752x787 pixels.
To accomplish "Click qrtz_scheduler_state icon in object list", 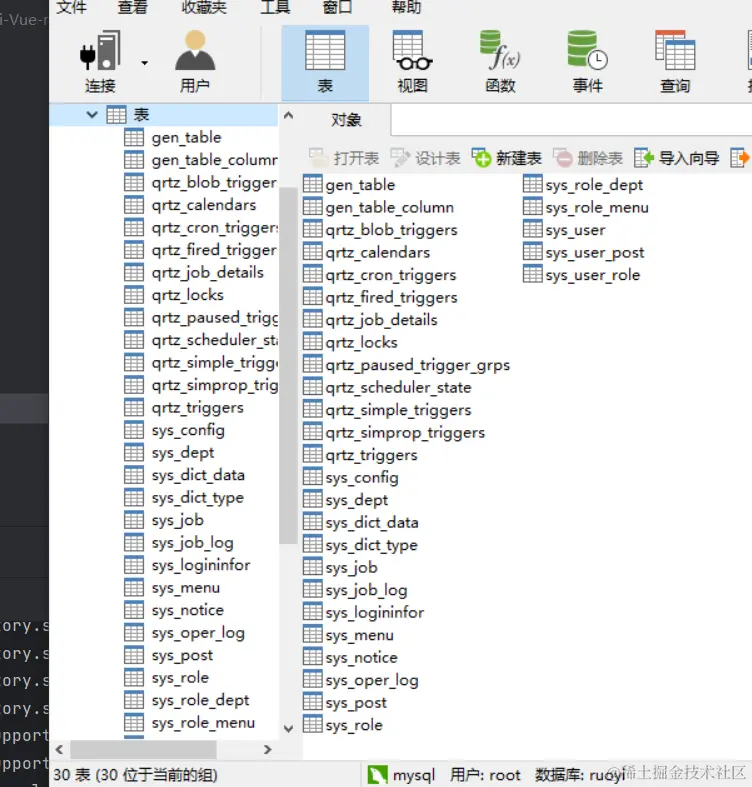I will [x=313, y=386].
